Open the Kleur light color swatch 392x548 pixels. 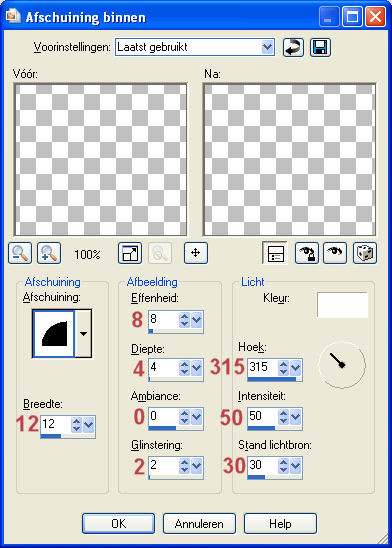click(342, 305)
